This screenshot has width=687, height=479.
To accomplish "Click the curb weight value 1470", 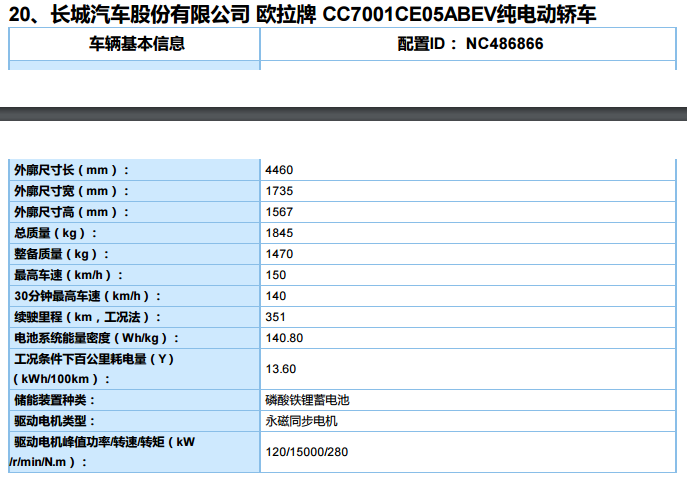I will click(279, 254).
